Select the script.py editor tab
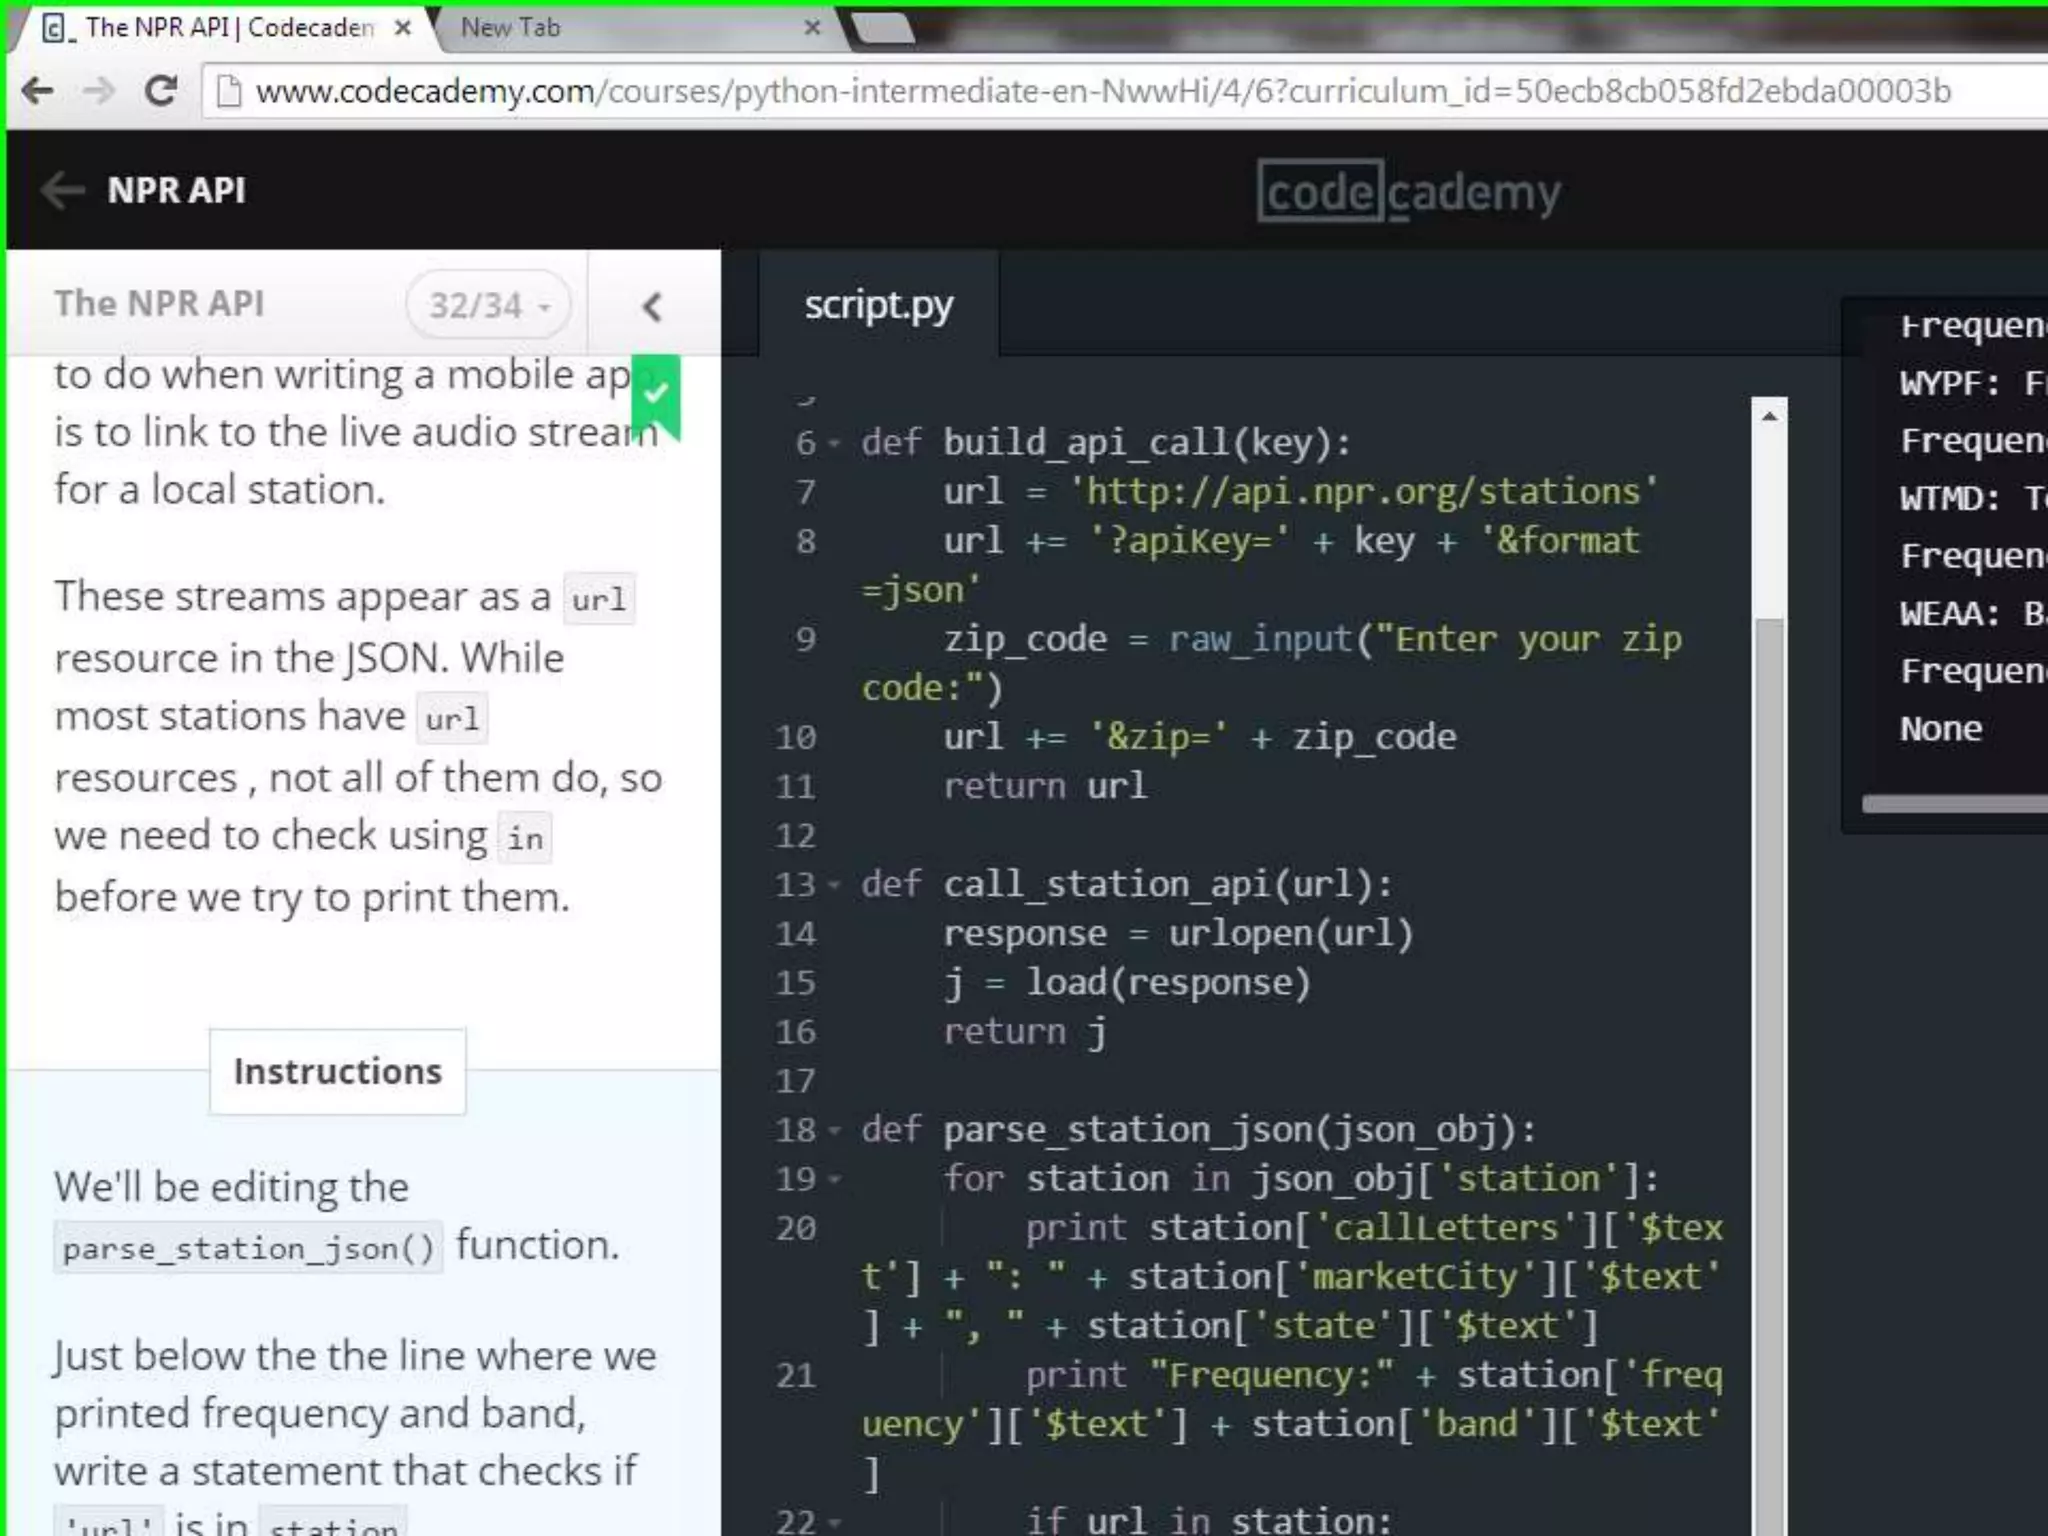 coord(878,305)
